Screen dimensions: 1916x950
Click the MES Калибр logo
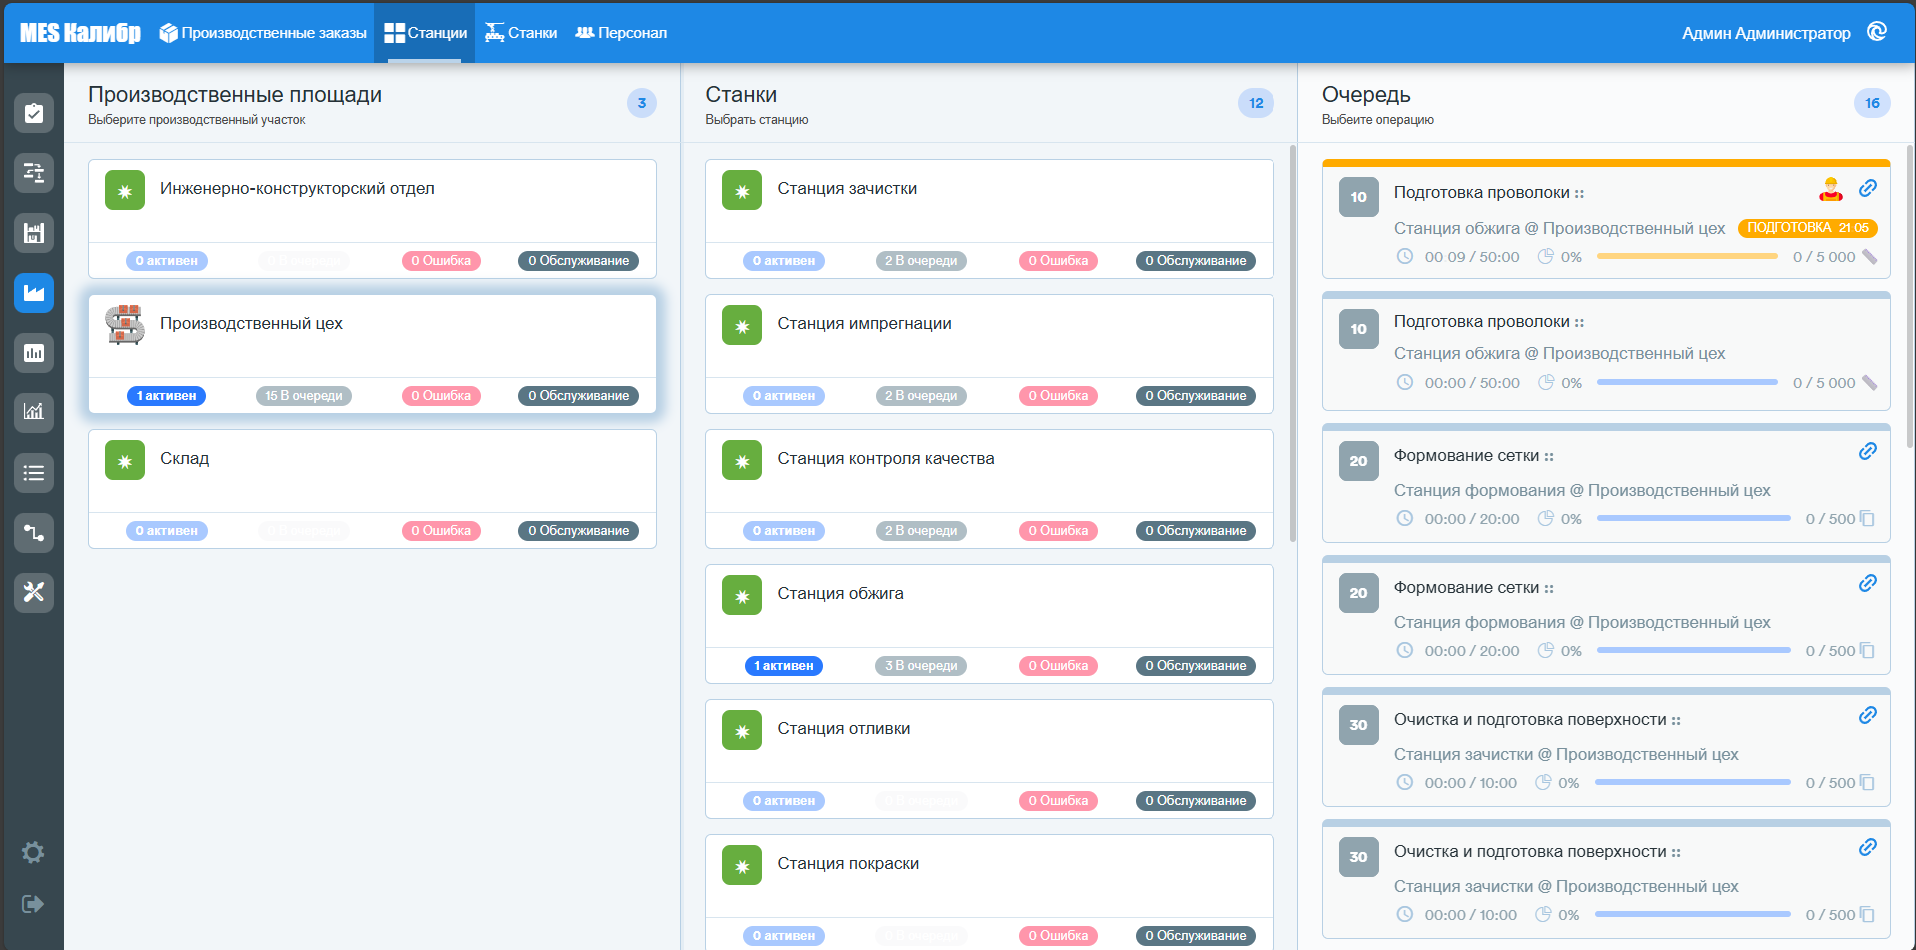click(x=80, y=33)
